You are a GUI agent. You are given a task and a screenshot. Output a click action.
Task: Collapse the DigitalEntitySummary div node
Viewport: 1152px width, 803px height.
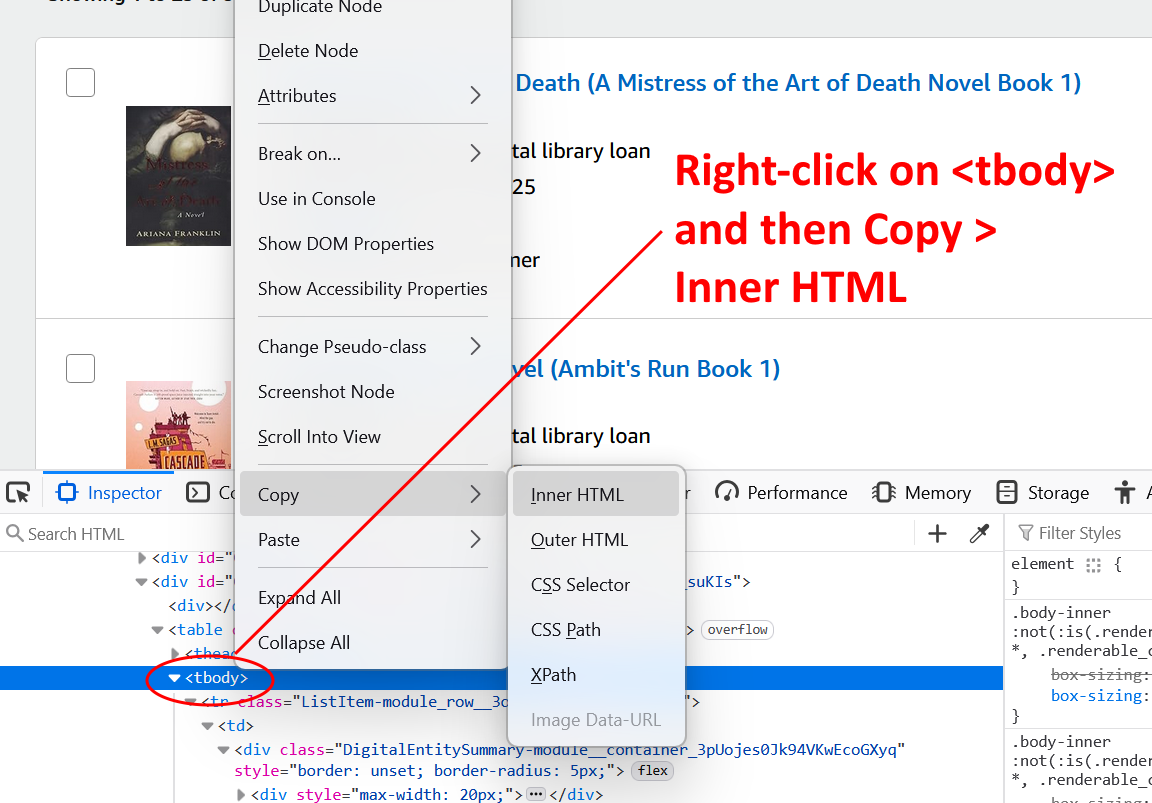tap(223, 750)
